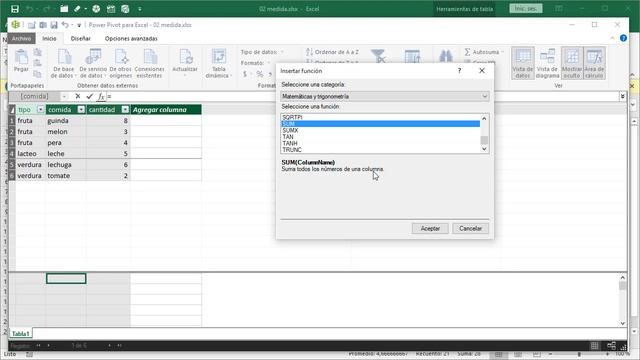Close the Insertar función dialog

coord(482,71)
